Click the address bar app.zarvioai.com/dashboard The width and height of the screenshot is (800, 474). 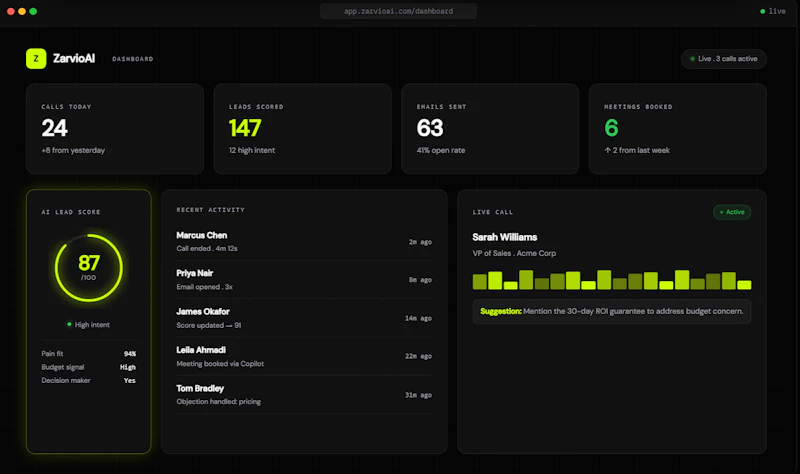click(x=398, y=11)
